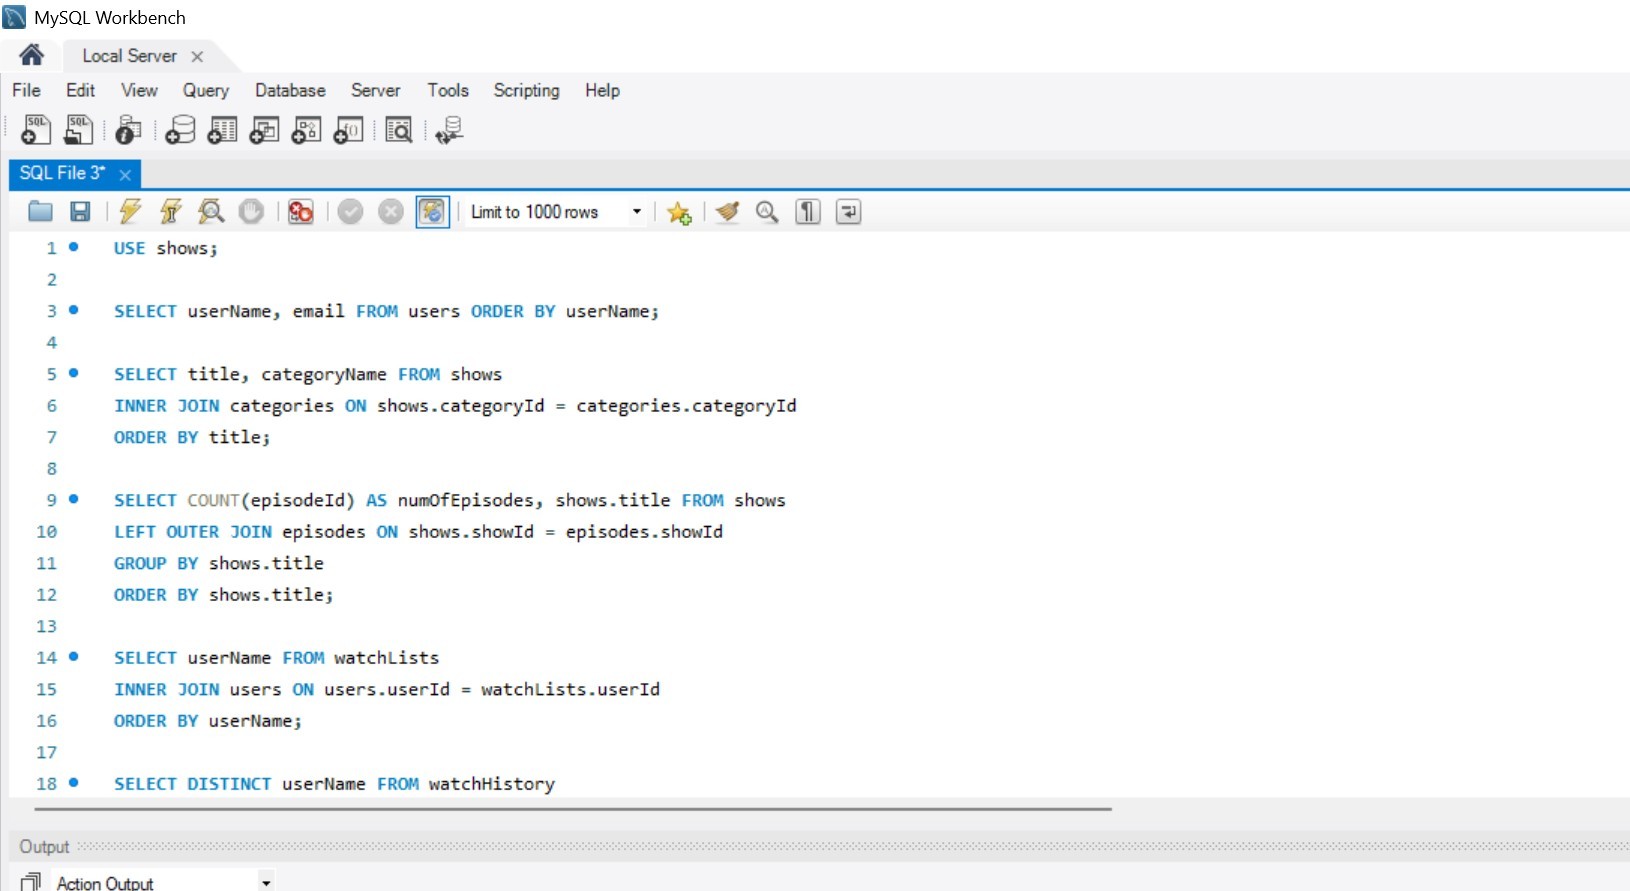Click the Action Output list icon
Screen dimensions: 1630x891
coord(31,882)
